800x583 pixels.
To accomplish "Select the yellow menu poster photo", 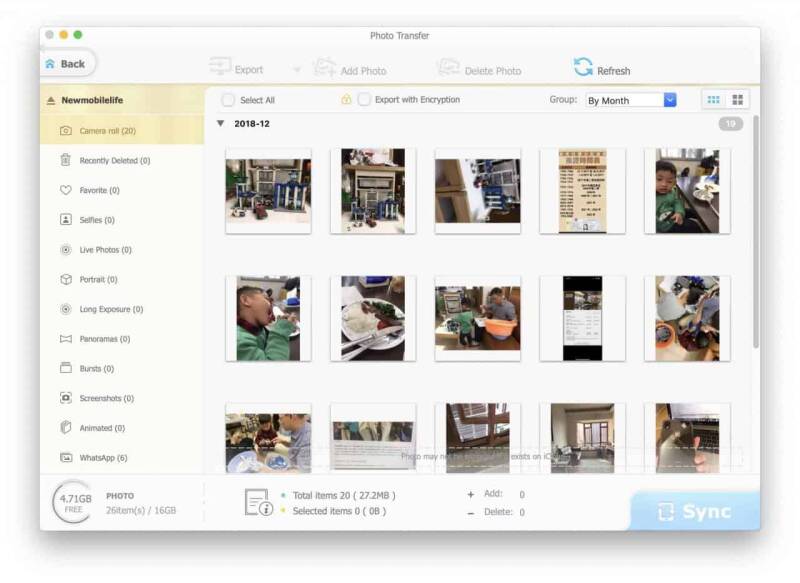I will 582,191.
